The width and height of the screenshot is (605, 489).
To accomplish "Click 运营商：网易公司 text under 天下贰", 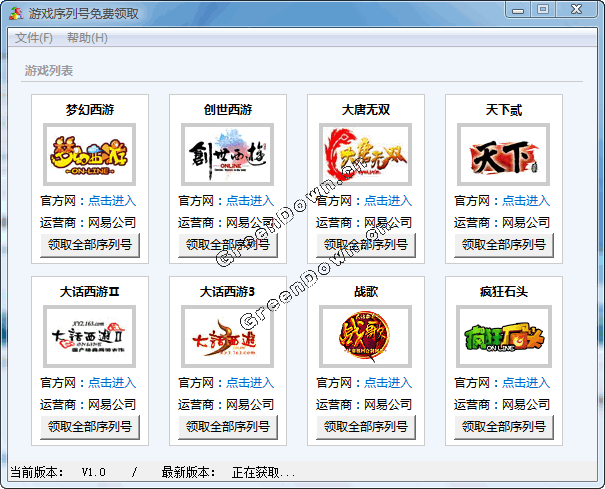I will (502, 223).
